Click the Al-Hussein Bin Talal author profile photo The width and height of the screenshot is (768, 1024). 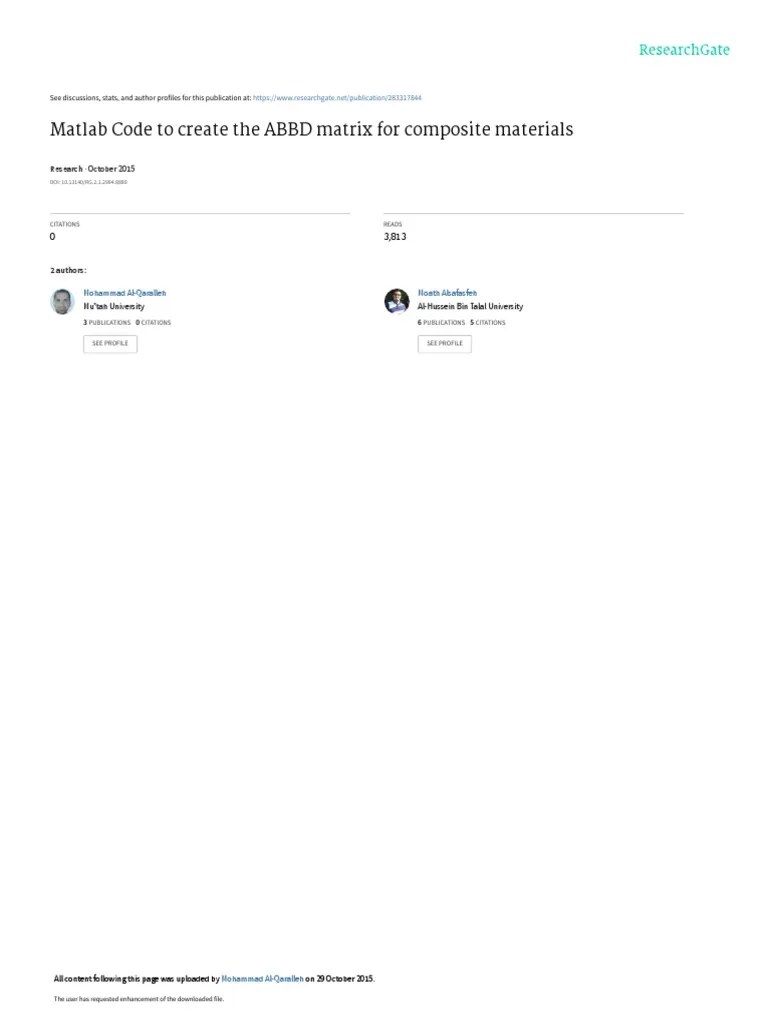point(396,301)
